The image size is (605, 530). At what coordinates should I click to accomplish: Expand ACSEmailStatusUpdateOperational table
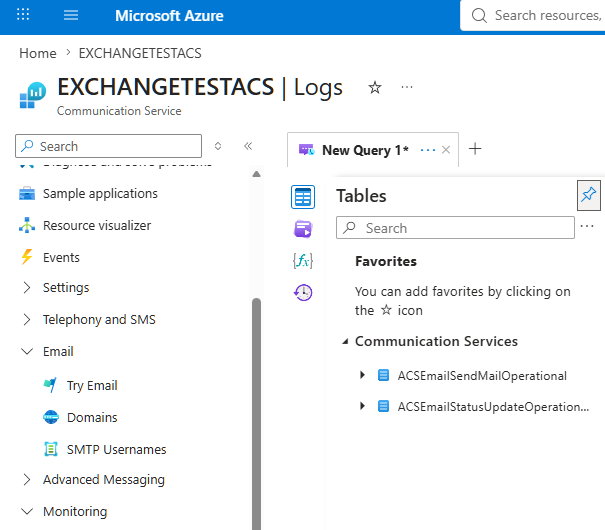[x=362, y=406]
